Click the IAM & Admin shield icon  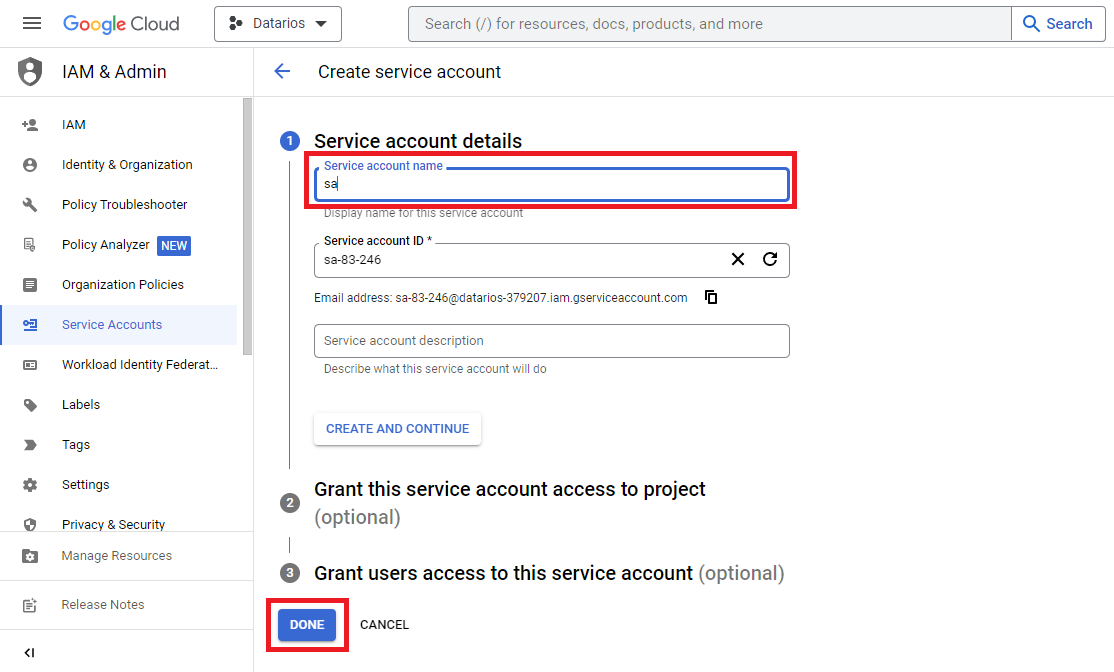(x=31, y=72)
